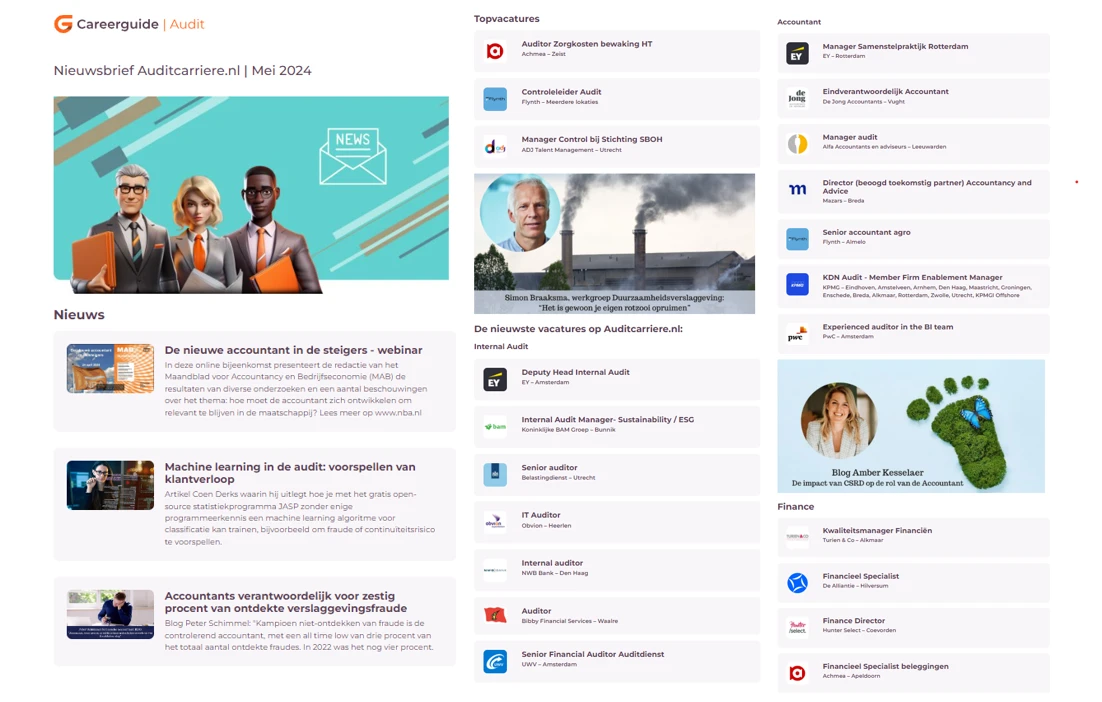This screenshot has width=1102, height=702.
Task: Click the De Alliantie logo beside Financieel Specialist
Action: (x=797, y=582)
